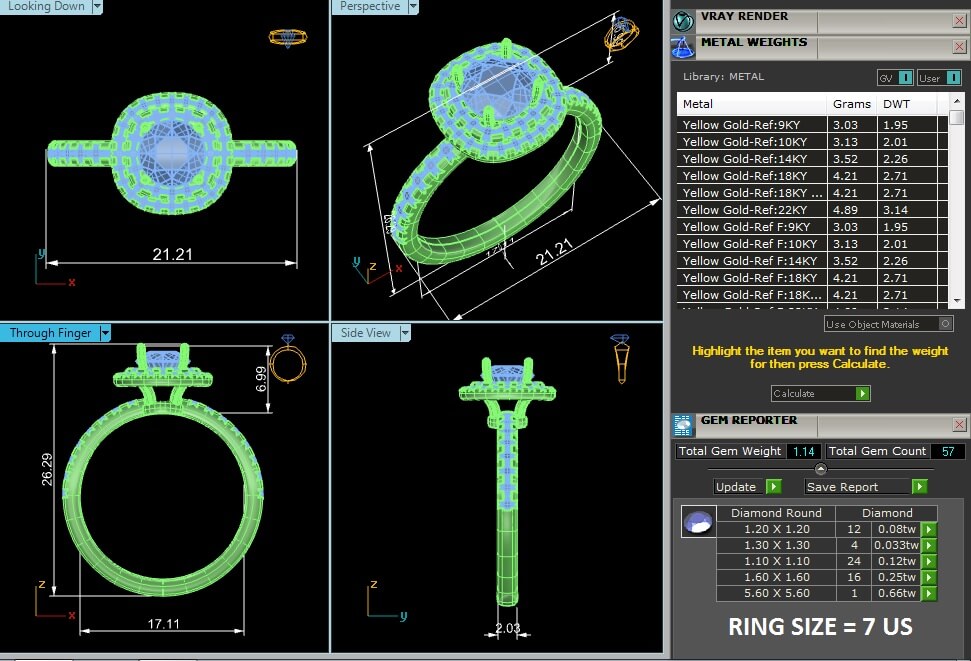Expand the Side View viewport dropdown
The image size is (971, 661).
click(x=404, y=333)
